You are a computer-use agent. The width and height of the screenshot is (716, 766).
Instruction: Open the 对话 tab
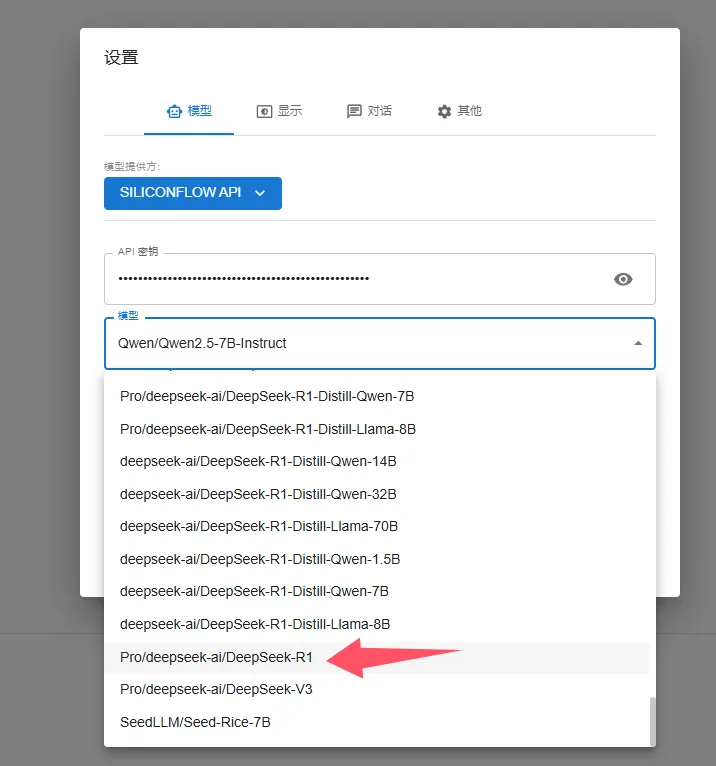[x=369, y=111]
